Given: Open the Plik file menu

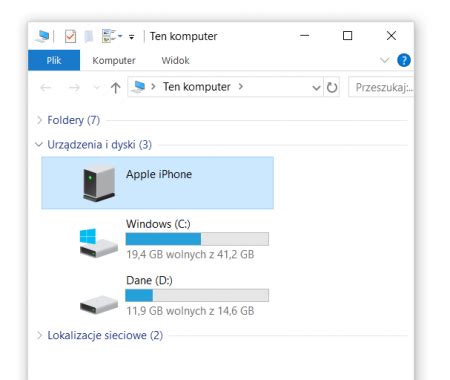Looking at the screenshot, I should pyautogui.click(x=54, y=60).
